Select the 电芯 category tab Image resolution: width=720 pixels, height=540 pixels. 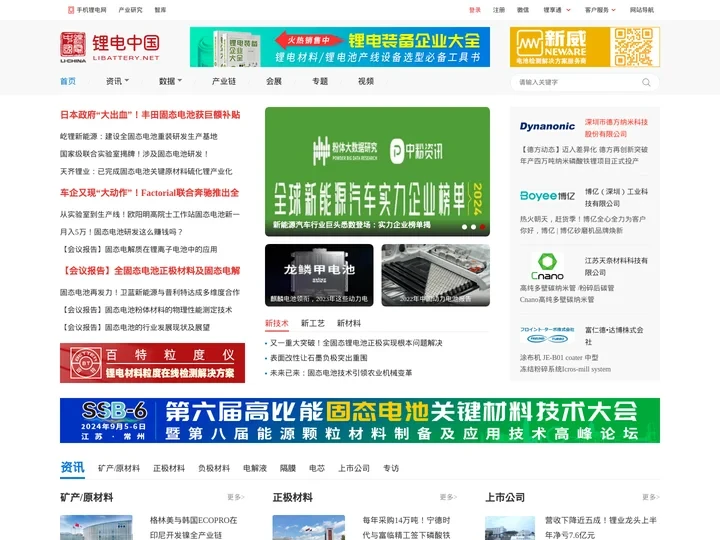point(317,468)
